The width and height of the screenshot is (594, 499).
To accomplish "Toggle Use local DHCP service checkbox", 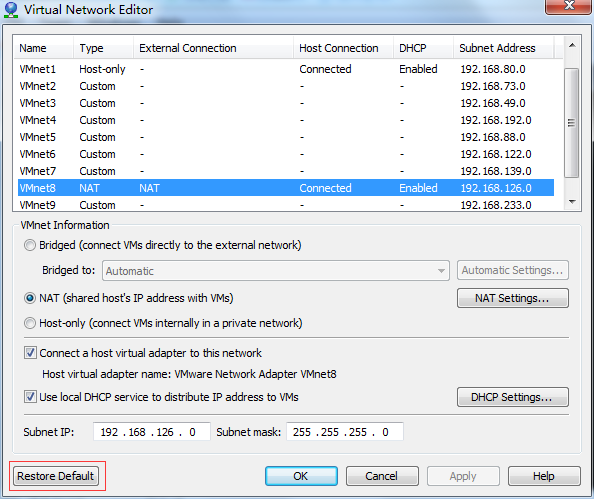I will coord(30,397).
